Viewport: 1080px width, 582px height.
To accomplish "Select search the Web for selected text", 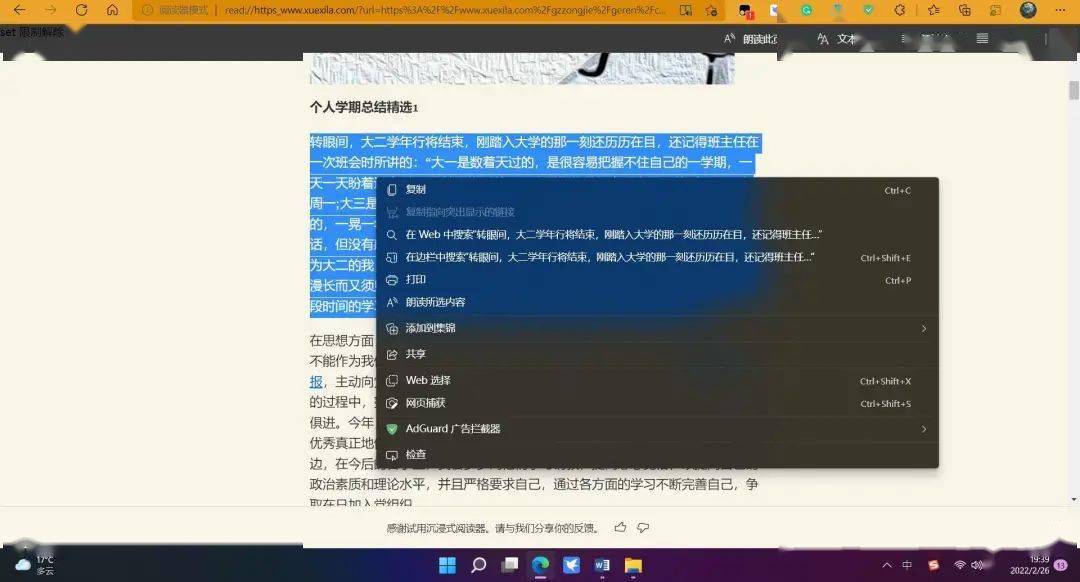I will click(x=657, y=235).
